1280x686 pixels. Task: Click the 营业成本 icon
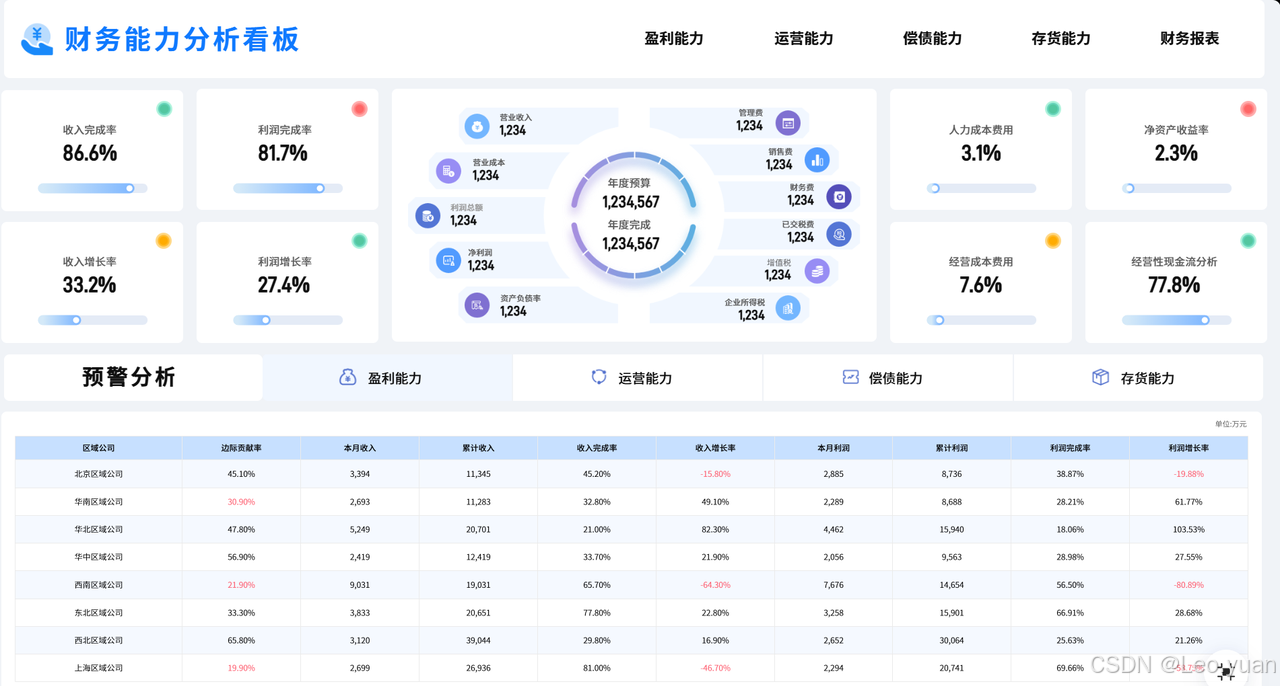pyautogui.click(x=448, y=171)
